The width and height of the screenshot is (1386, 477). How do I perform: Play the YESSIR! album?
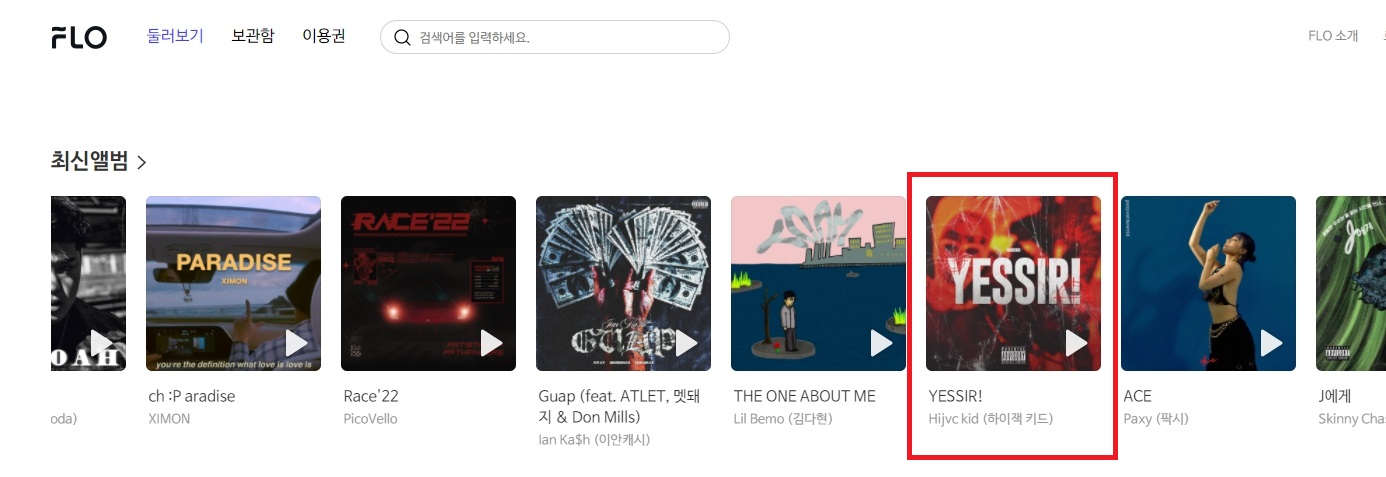coord(1077,343)
